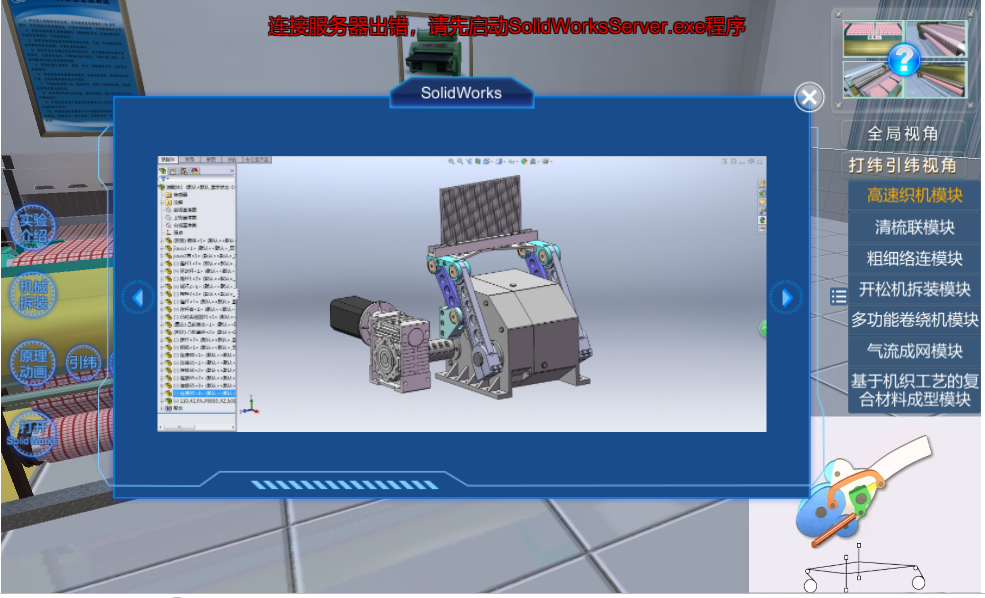985x598 pixels.
Task: Select 高速织机模块 from module list
Action: 914,196
